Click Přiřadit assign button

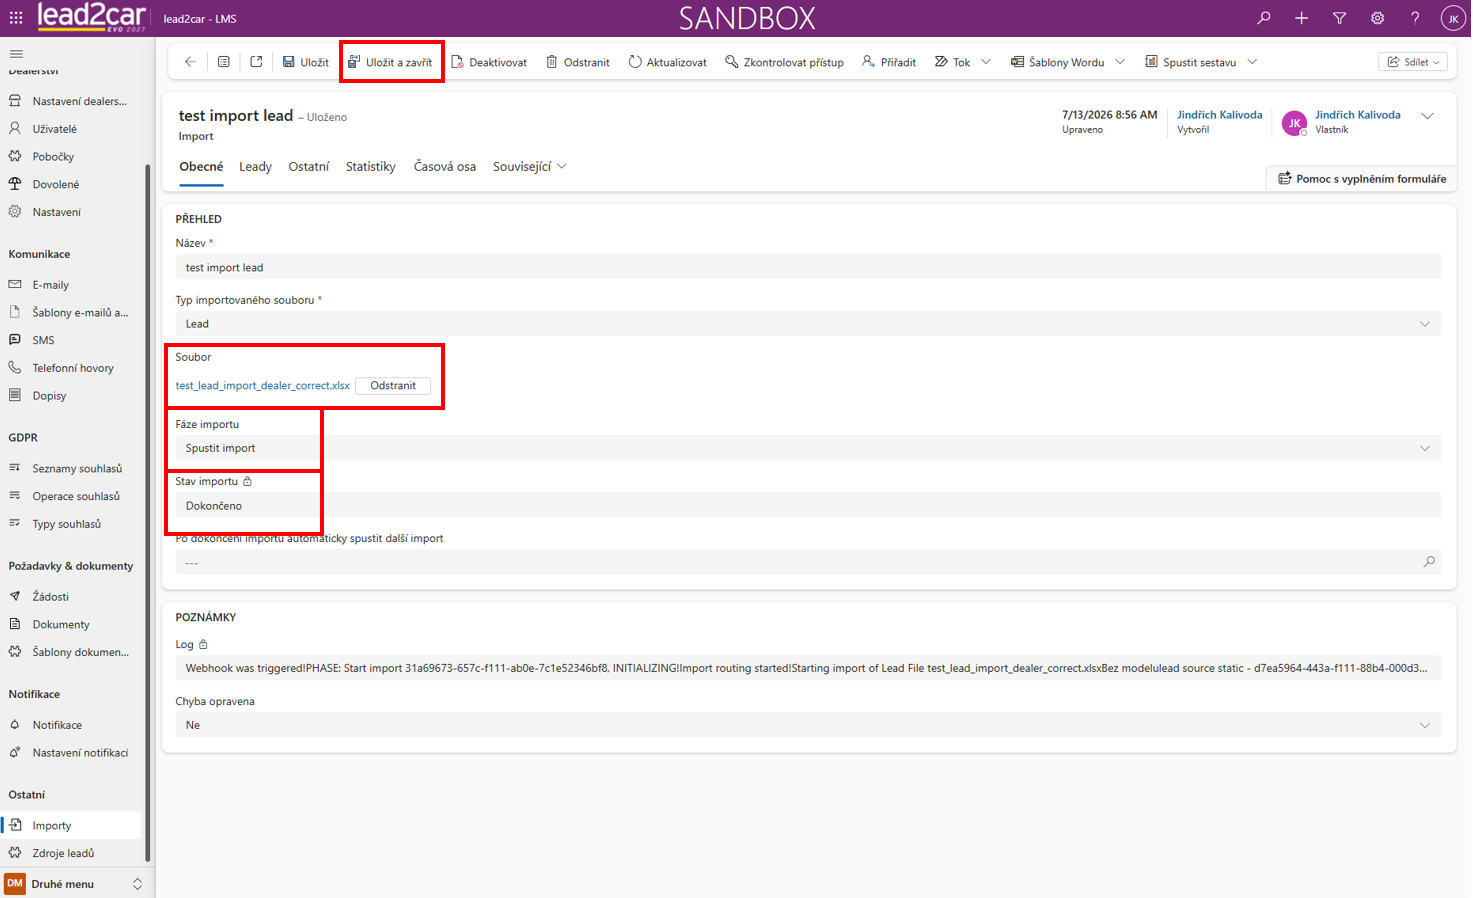pos(889,62)
